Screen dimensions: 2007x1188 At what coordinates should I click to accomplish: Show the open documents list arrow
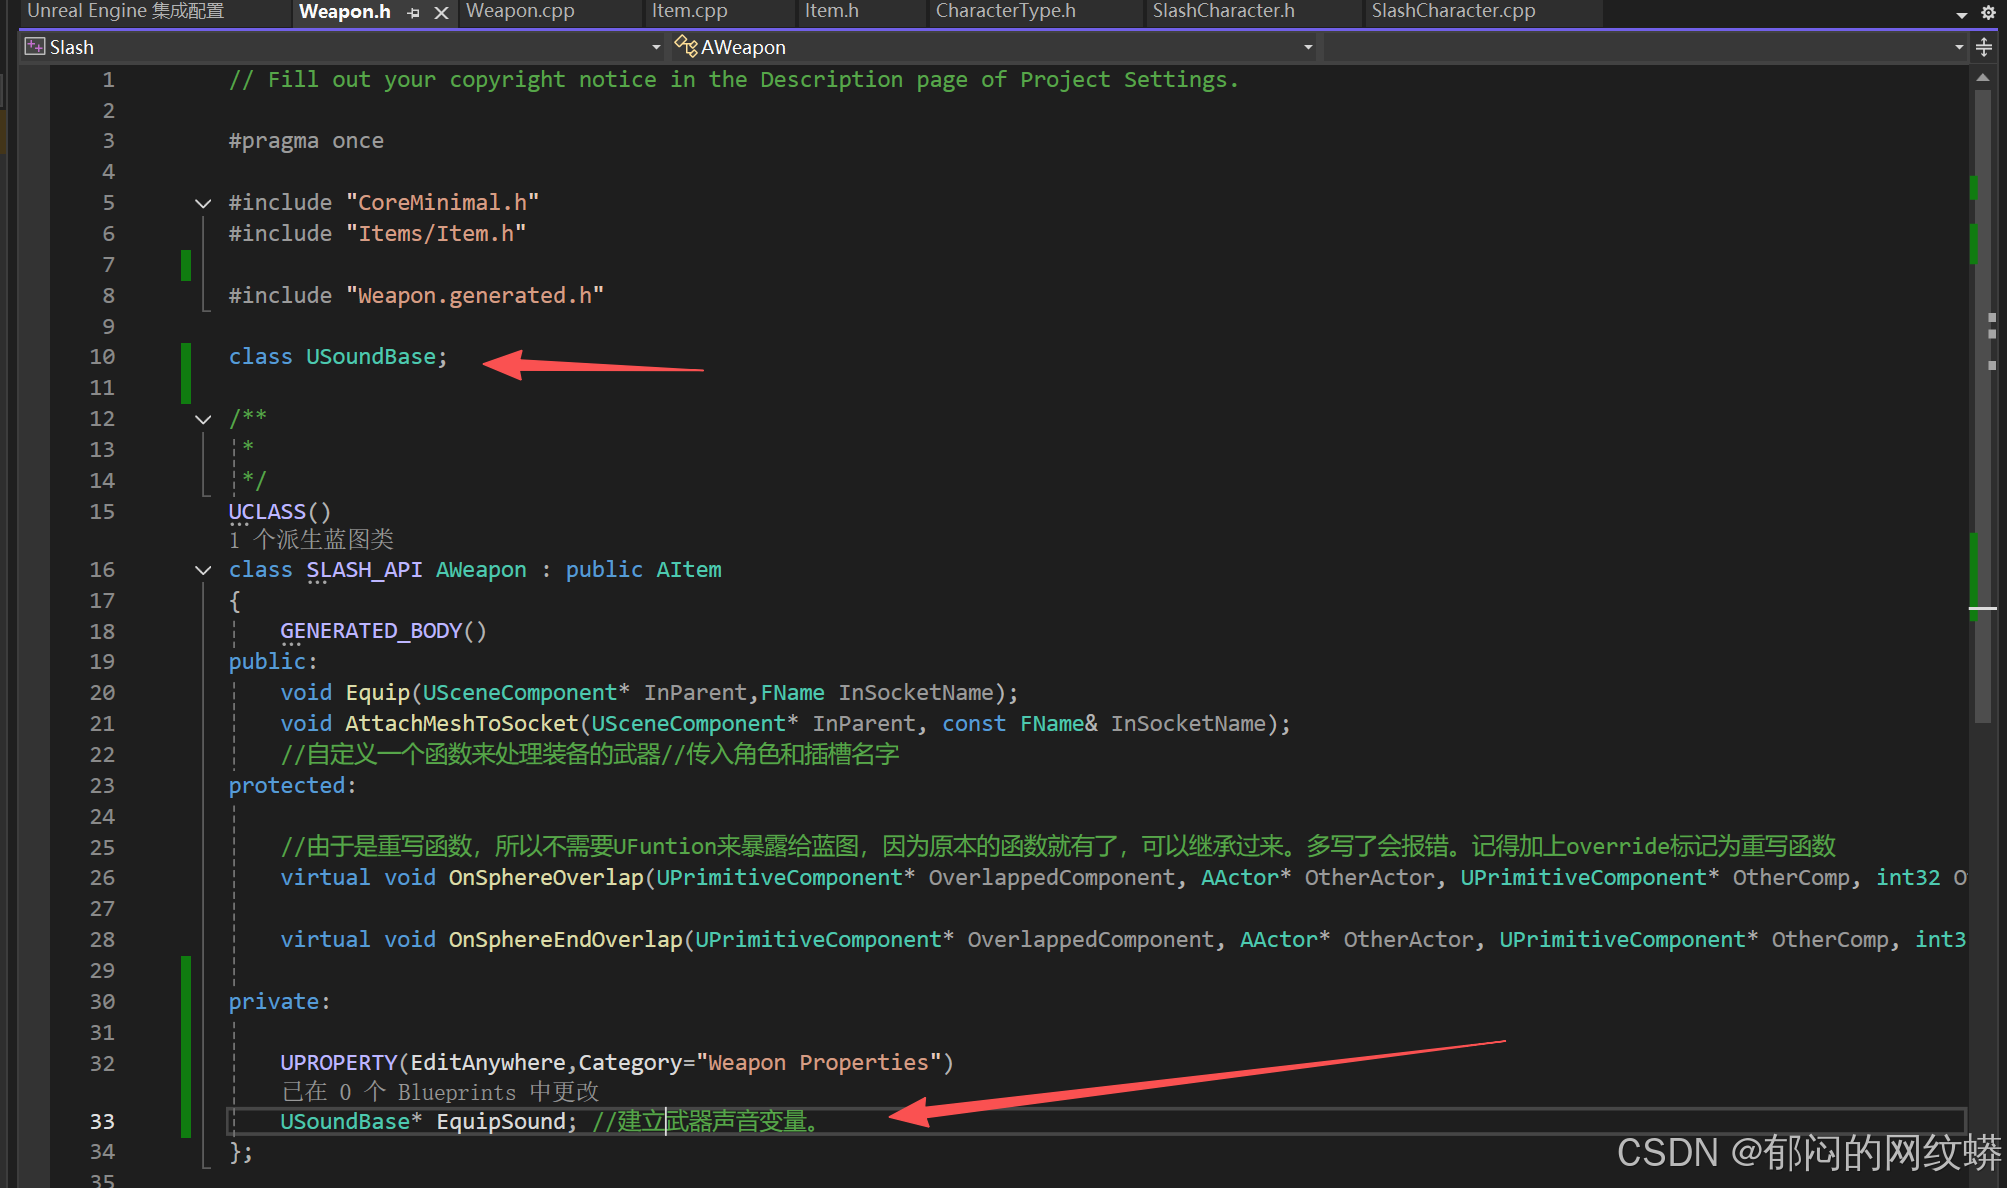pos(1962,14)
